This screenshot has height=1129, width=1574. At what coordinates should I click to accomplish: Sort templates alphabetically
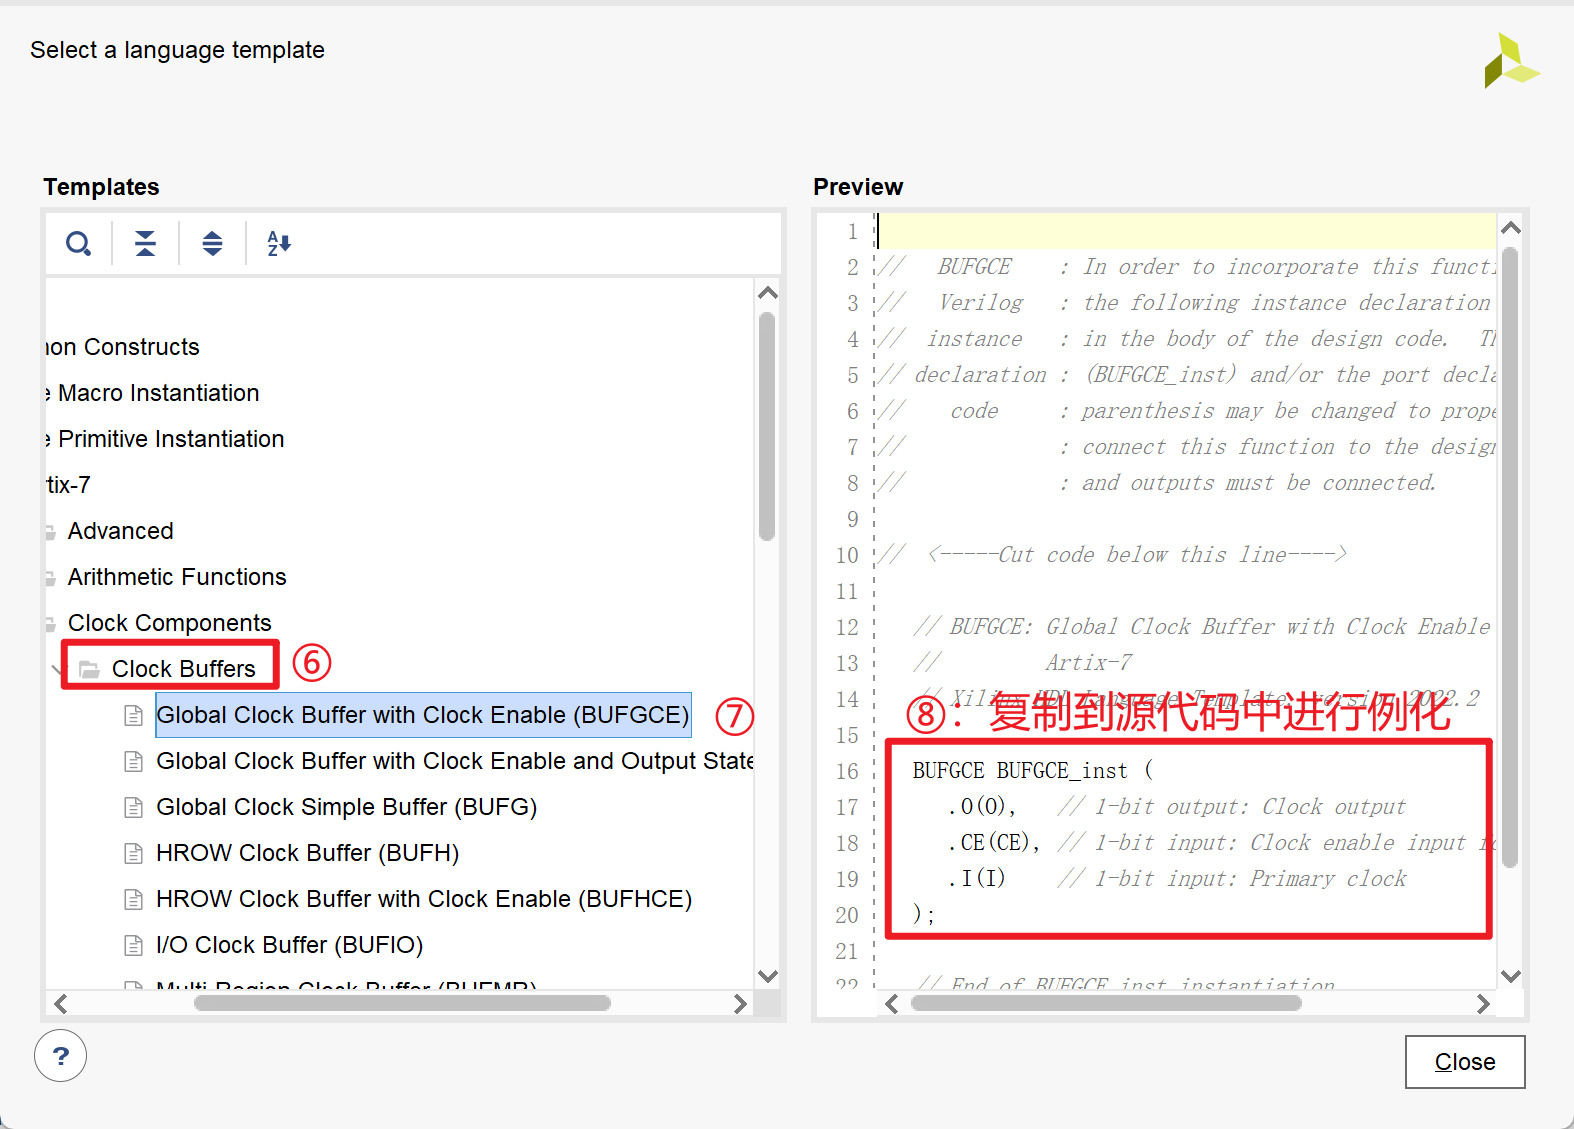pyautogui.click(x=279, y=243)
